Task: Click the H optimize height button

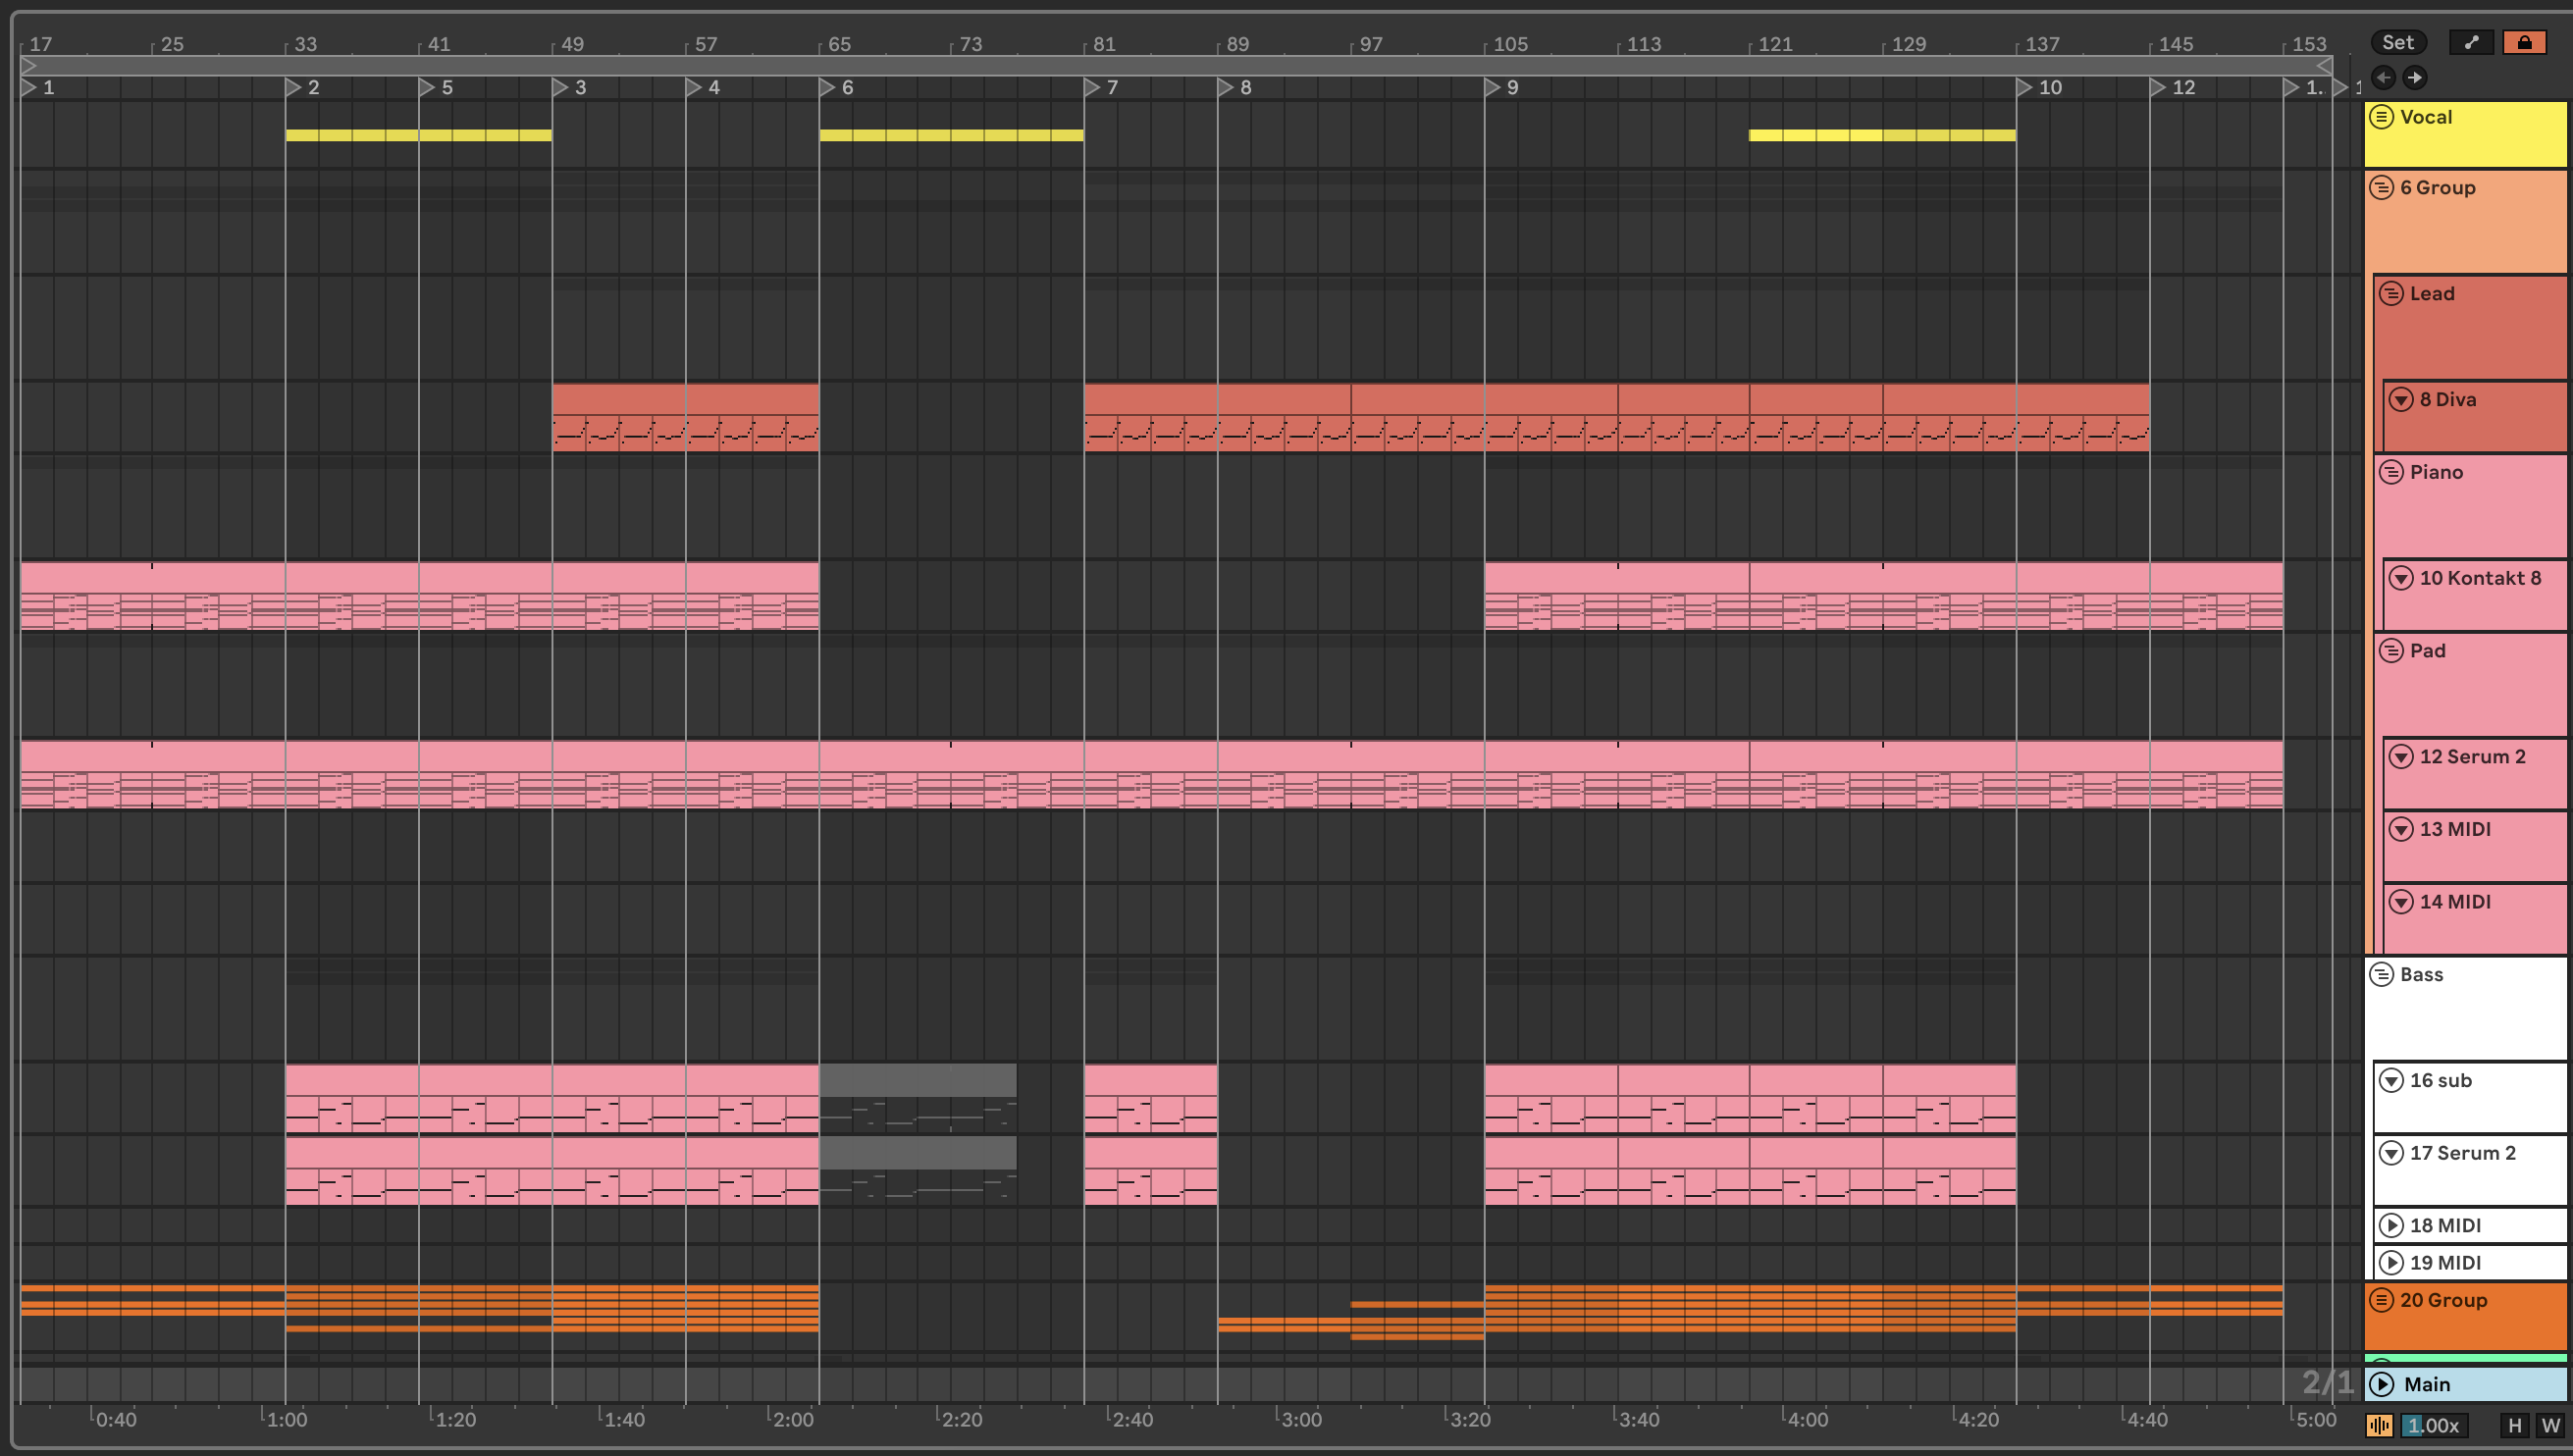Action: (2514, 1425)
